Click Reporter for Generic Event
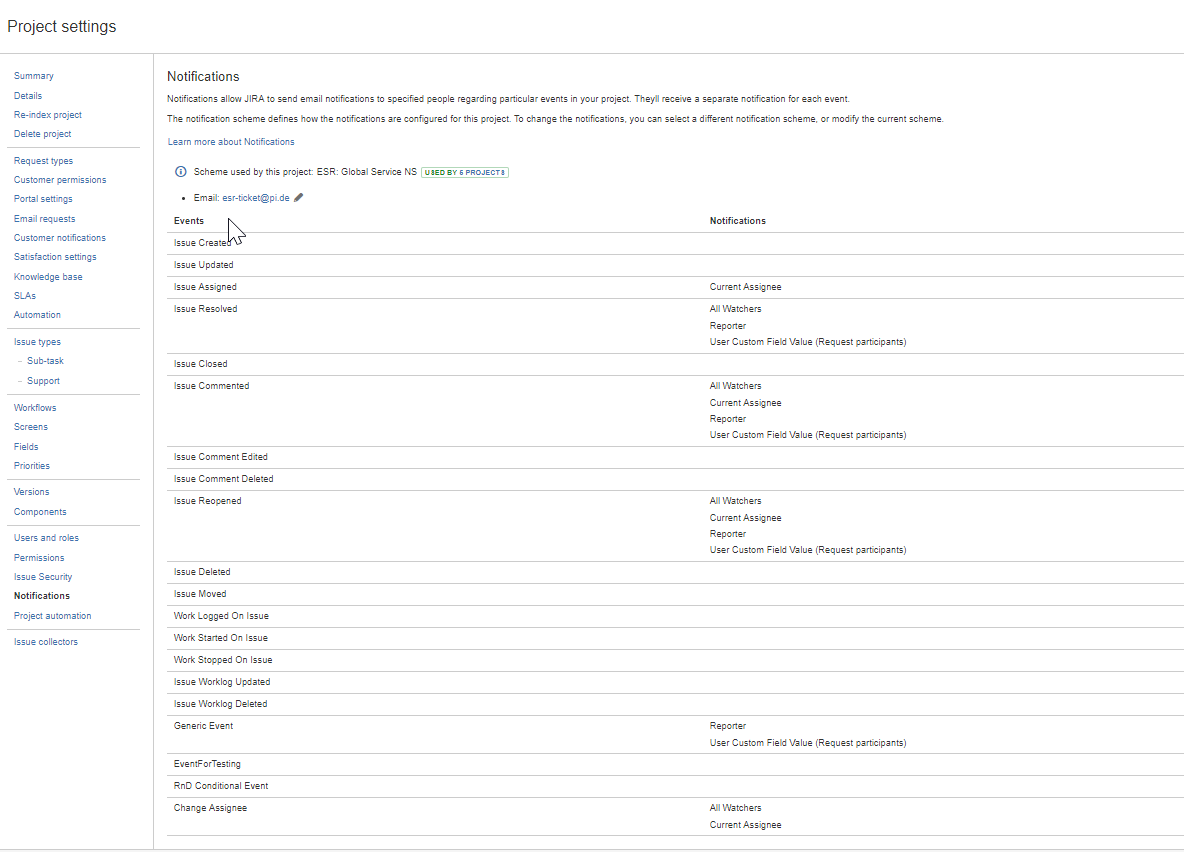 [x=728, y=726]
